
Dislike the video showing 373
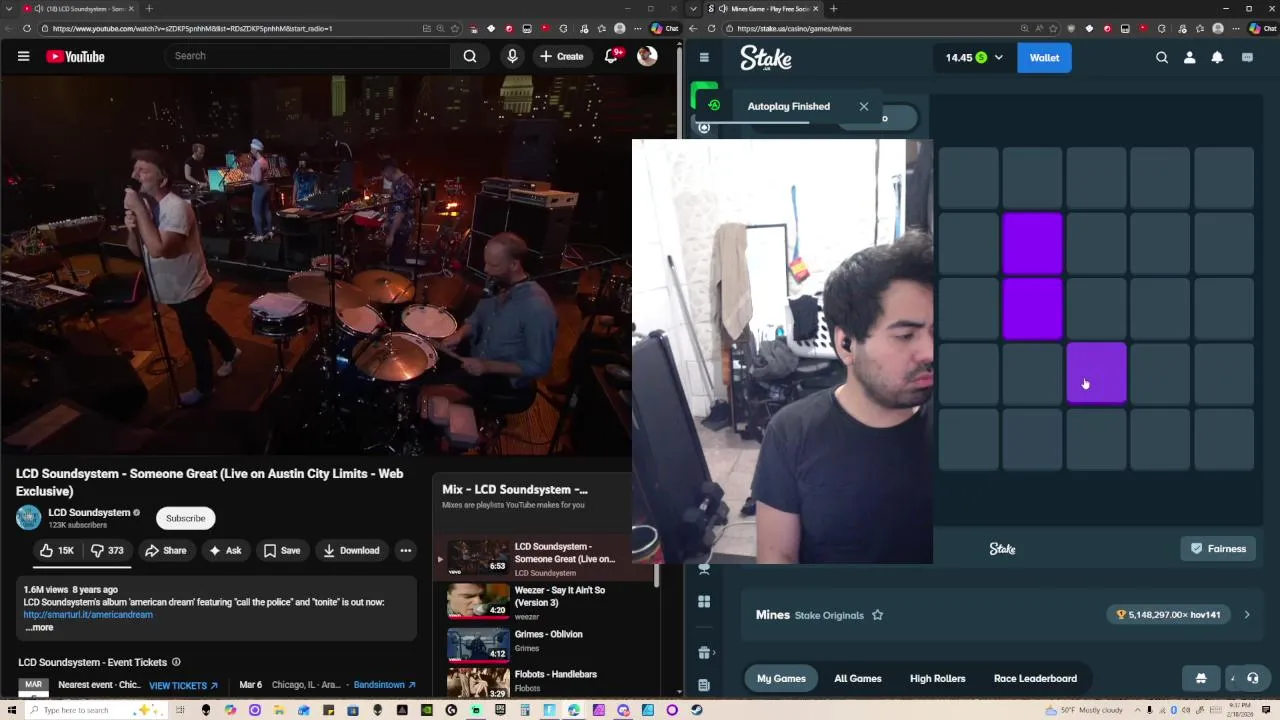click(107, 550)
